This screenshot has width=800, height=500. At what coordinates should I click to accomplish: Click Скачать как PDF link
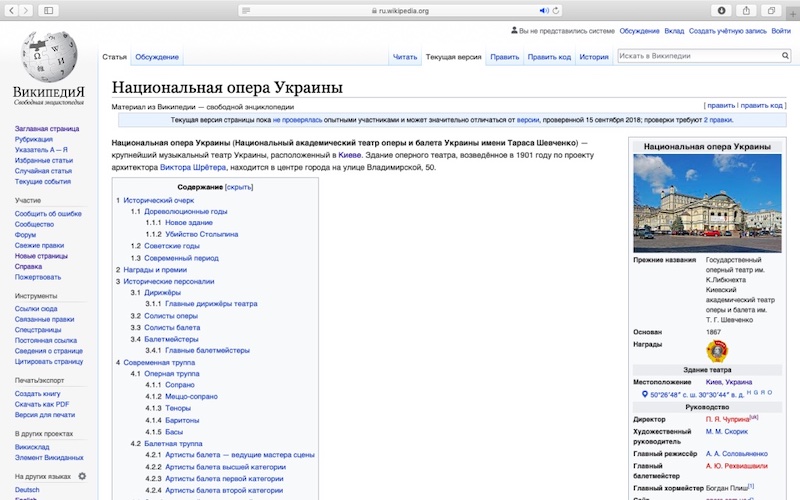[42, 404]
